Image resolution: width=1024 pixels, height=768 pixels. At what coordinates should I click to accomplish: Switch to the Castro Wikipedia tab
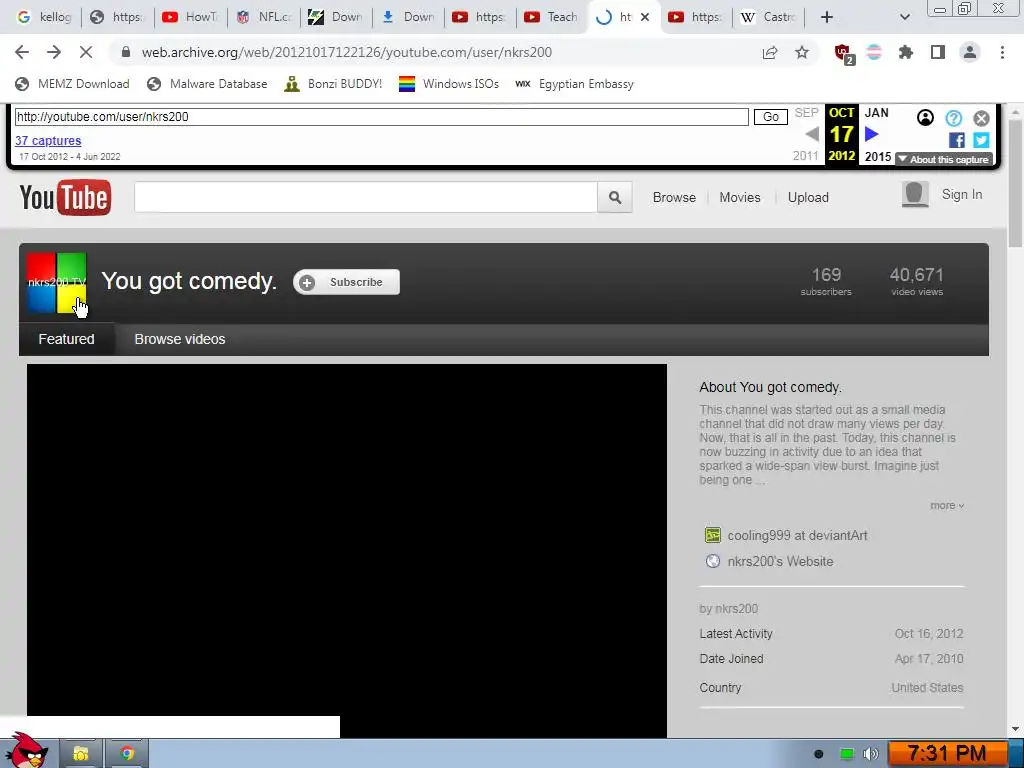coord(769,17)
